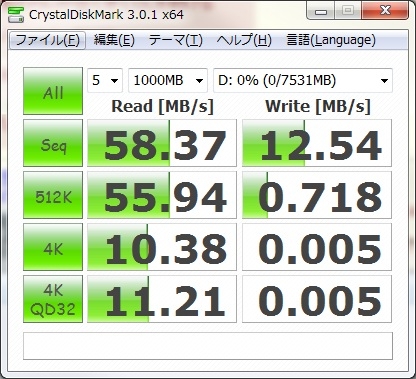Start the Seq sequential test
The image size is (416, 379).
tap(53, 143)
